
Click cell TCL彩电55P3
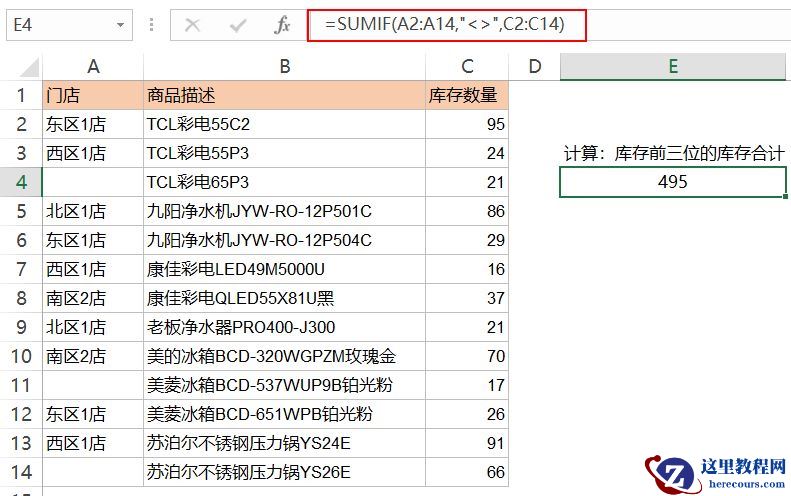click(285, 153)
